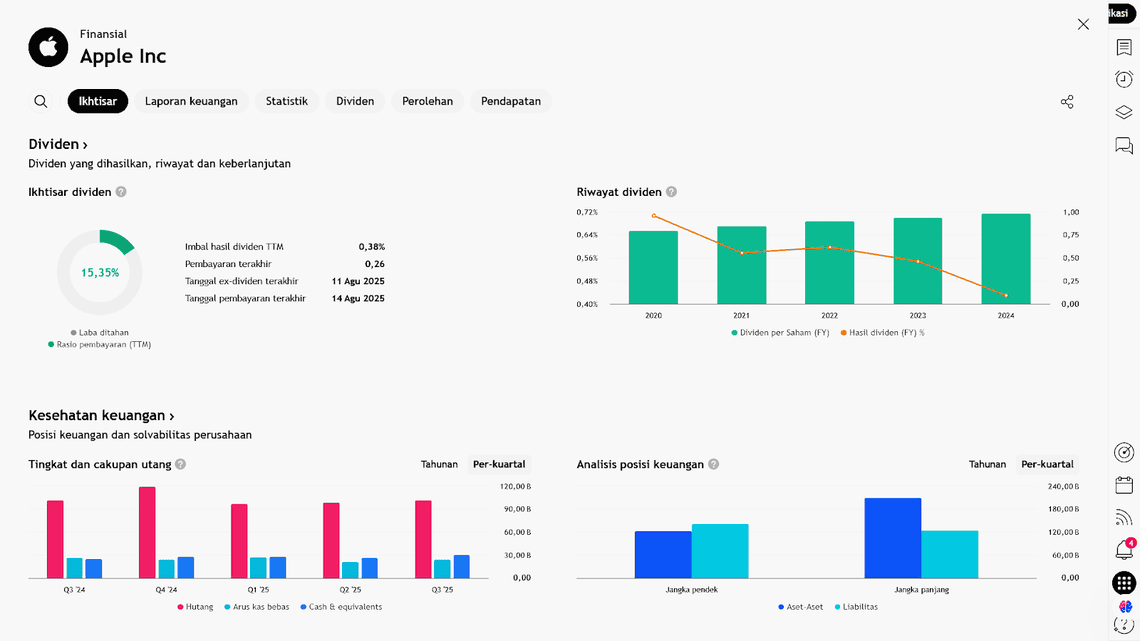
Task: Open the object tree layers icon
Action: tap(1124, 113)
